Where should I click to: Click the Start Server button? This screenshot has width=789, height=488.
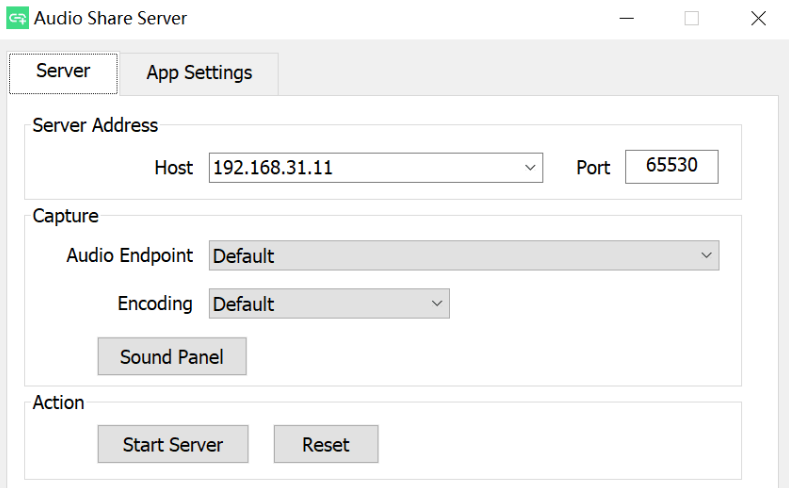[172, 444]
